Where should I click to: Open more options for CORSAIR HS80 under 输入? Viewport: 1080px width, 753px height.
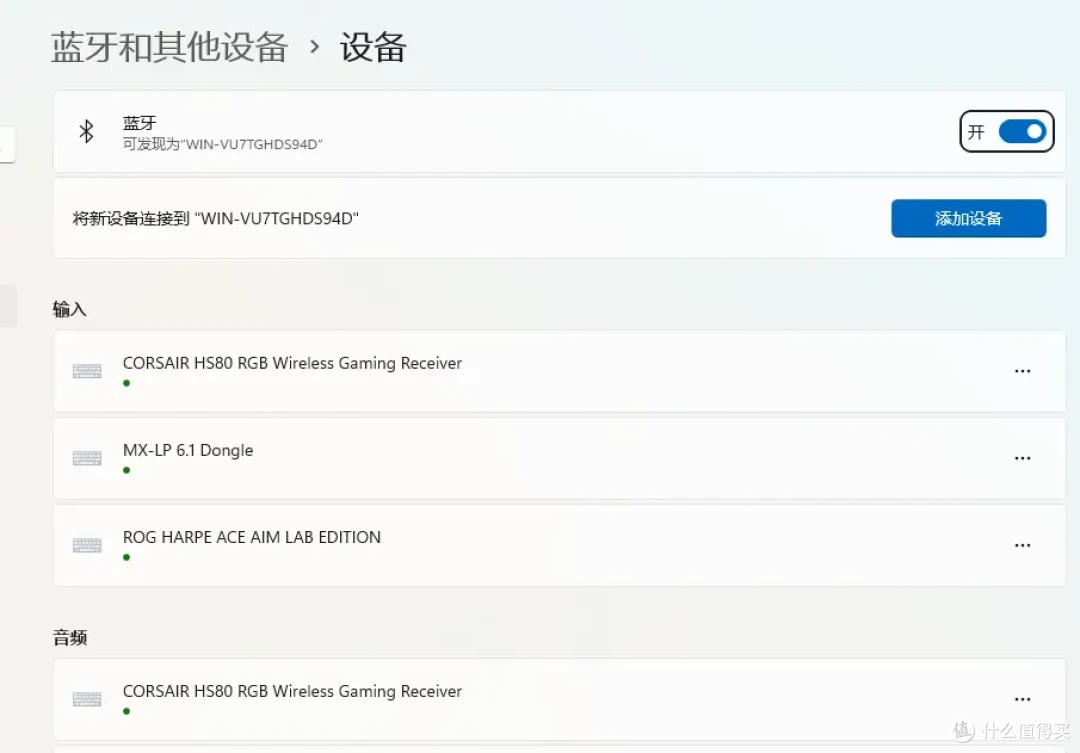(1022, 371)
